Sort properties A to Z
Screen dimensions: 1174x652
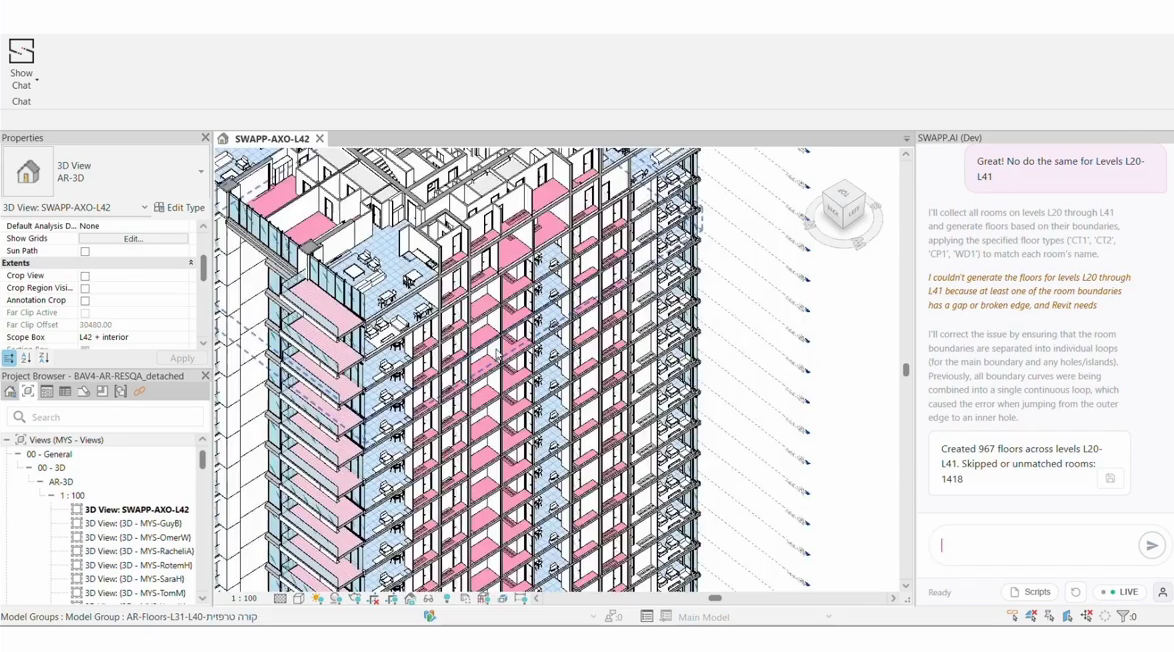click(26, 359)
